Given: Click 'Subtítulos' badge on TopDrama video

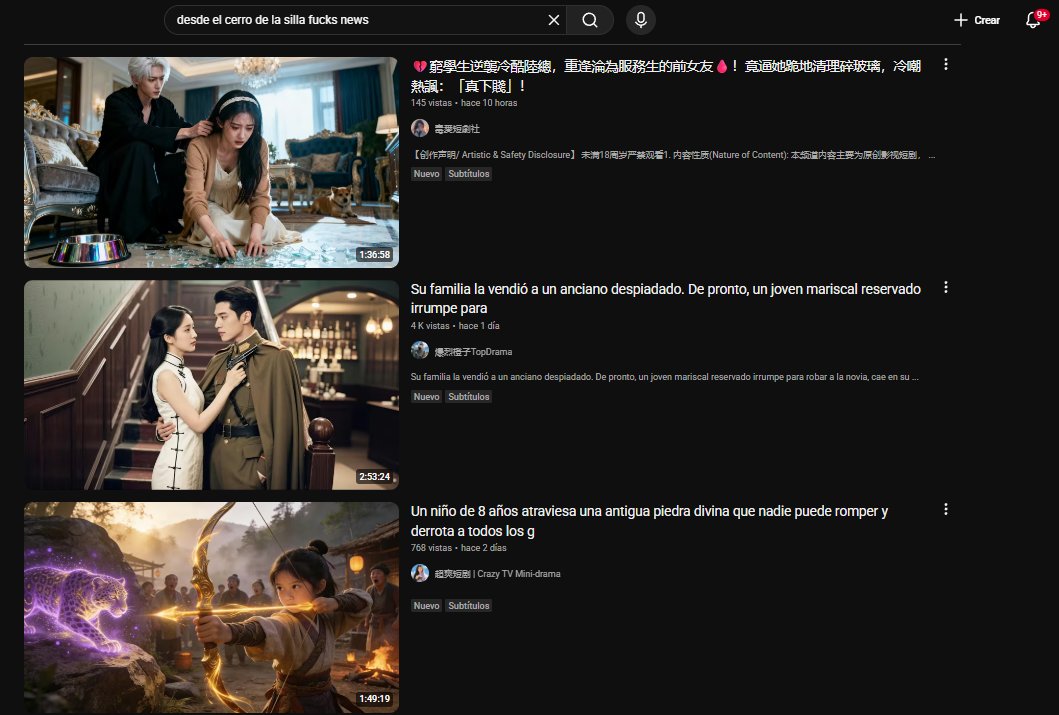Looking at the screenshot, I should click(469, 396).
